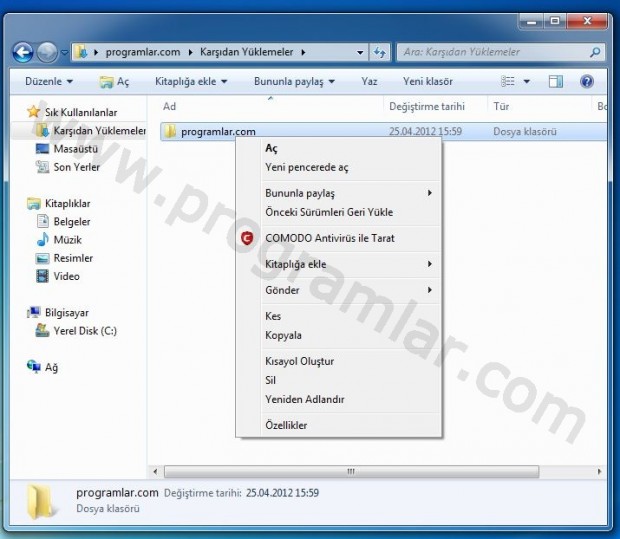Choose Sil from context menu

click(338, 380)
